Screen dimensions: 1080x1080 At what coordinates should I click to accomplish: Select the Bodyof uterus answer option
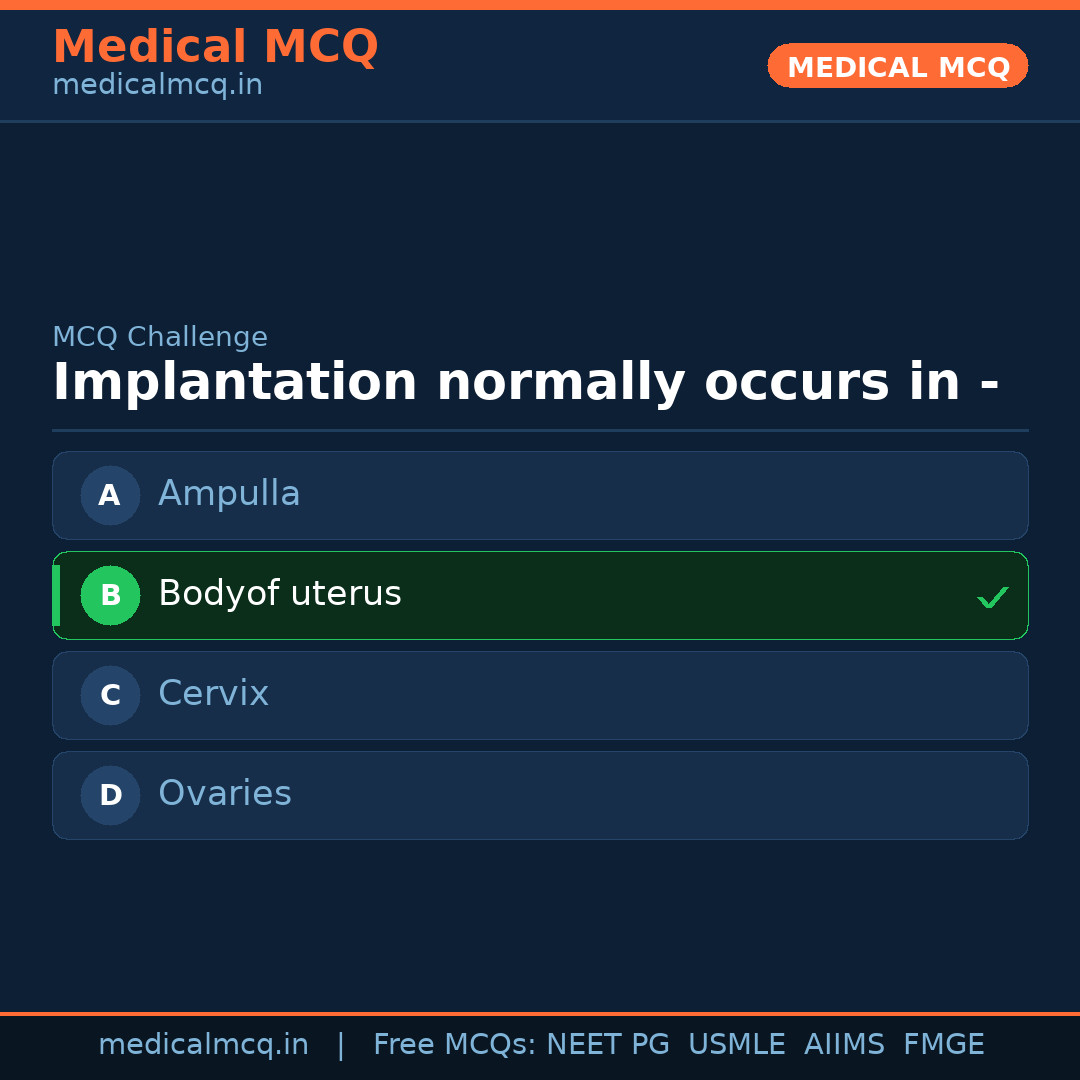(540, 595)
